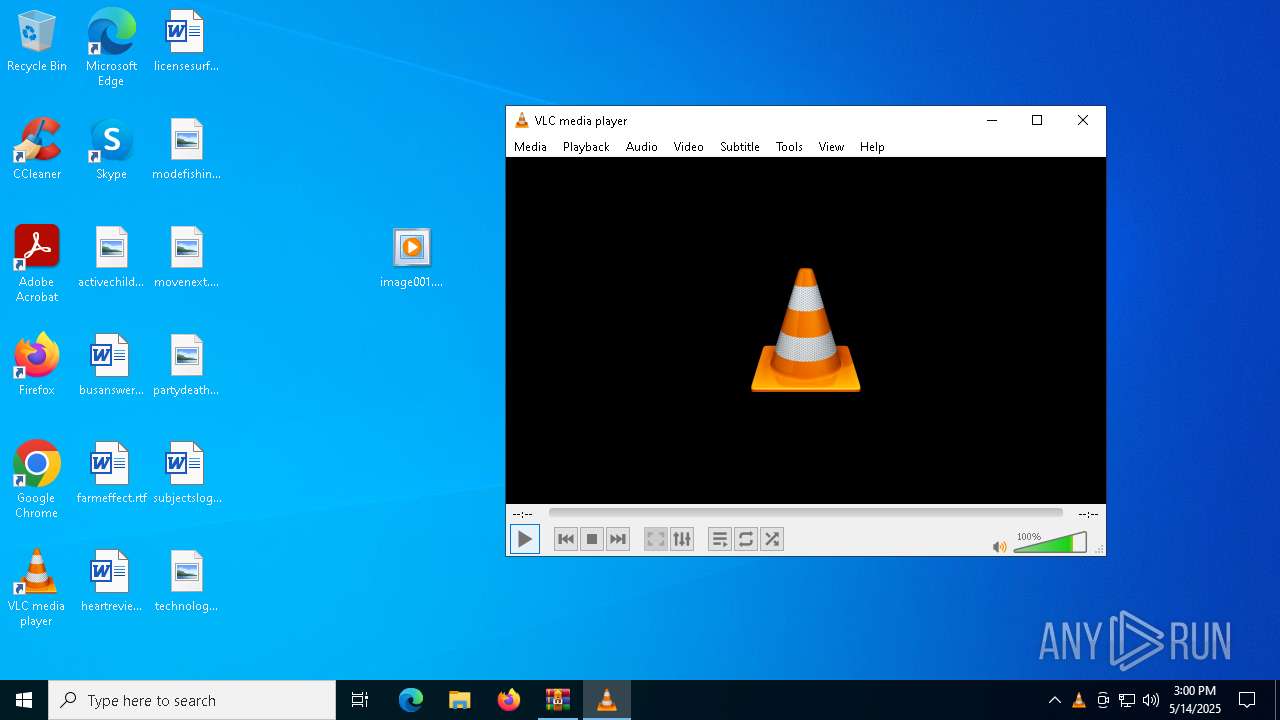Open the View menu

[x=831, y=146]
